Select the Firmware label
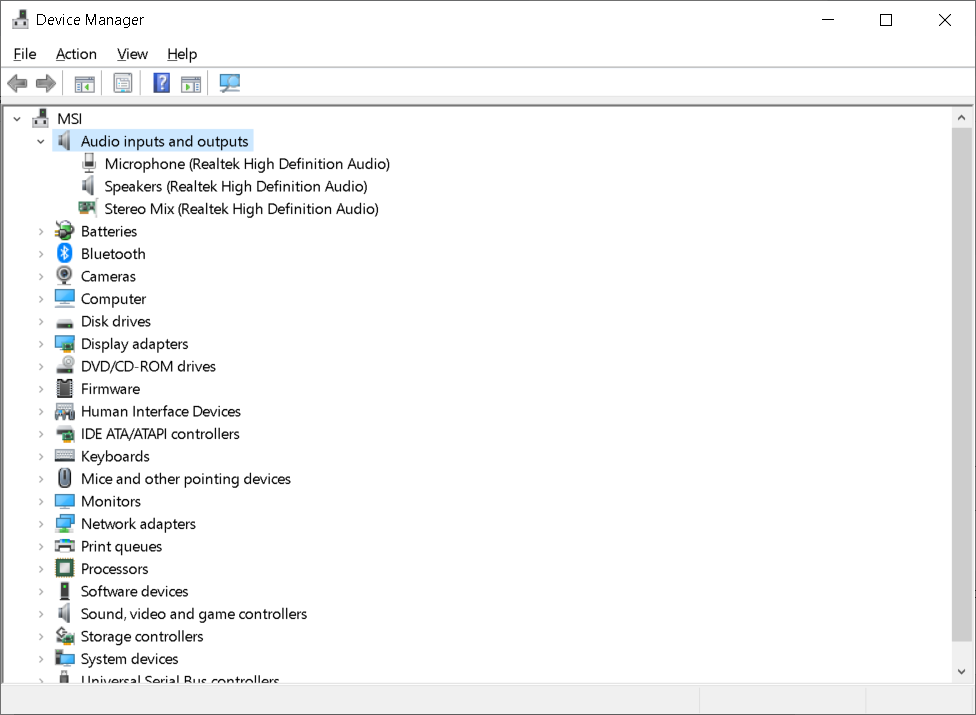 click(110, 389)
